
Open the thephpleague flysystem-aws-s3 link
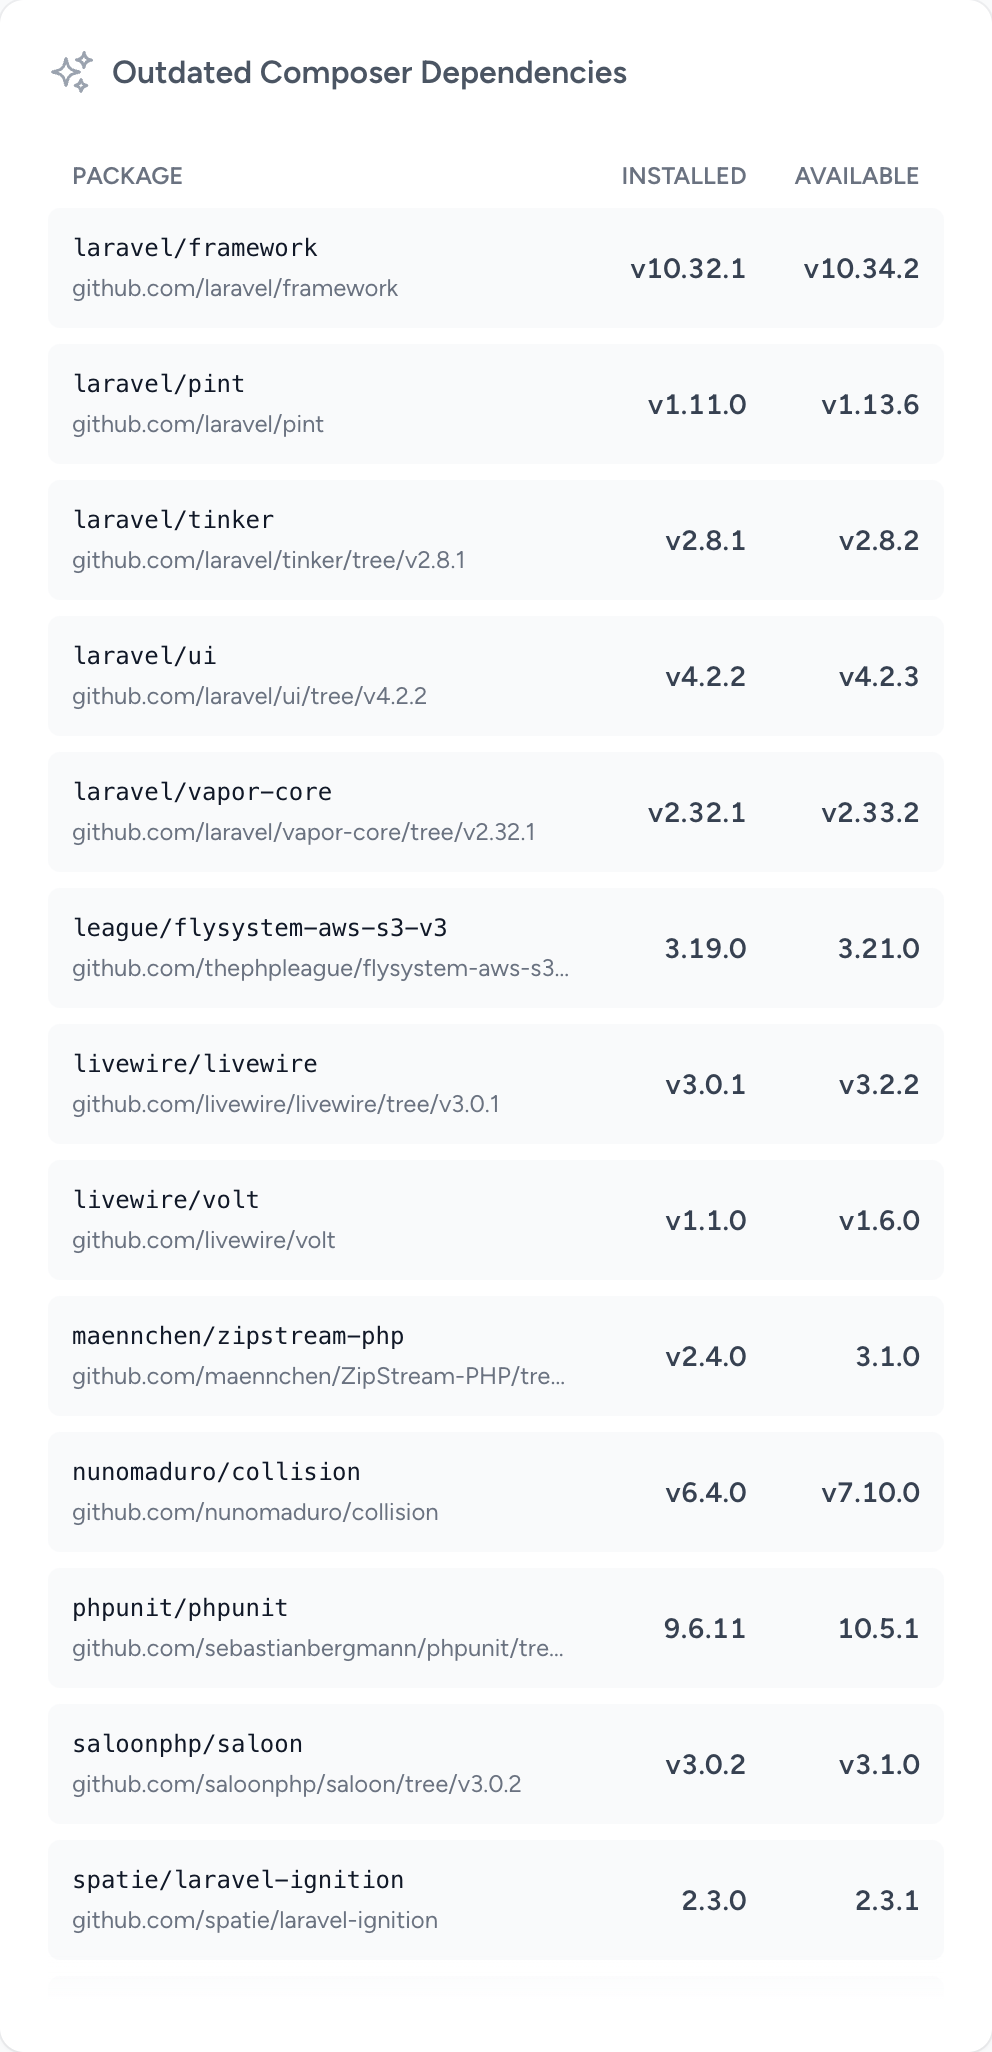click(320, 968)
